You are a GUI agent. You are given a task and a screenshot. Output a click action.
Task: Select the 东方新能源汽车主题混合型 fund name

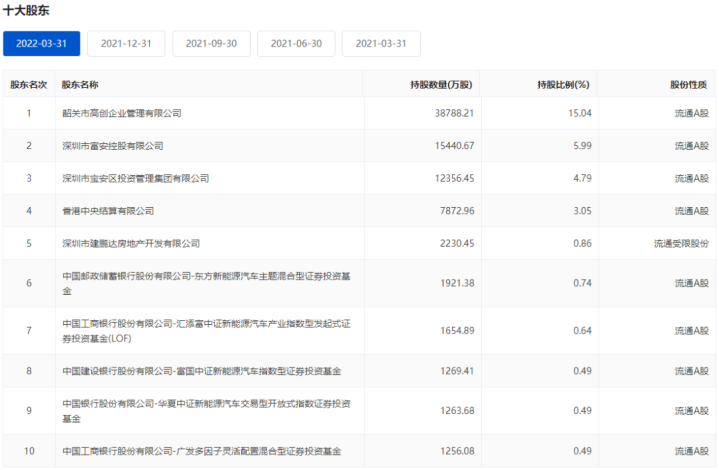(206, 283)
